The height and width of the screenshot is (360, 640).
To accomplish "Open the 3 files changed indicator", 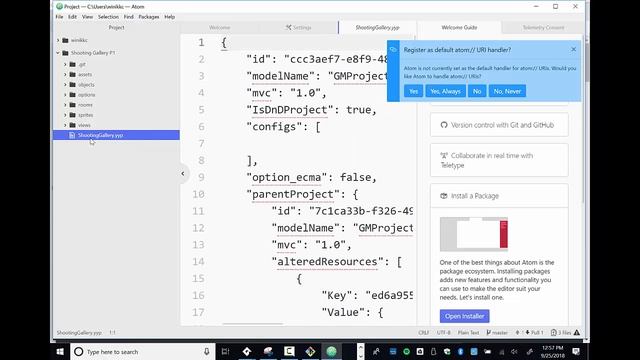I will 561,333.
